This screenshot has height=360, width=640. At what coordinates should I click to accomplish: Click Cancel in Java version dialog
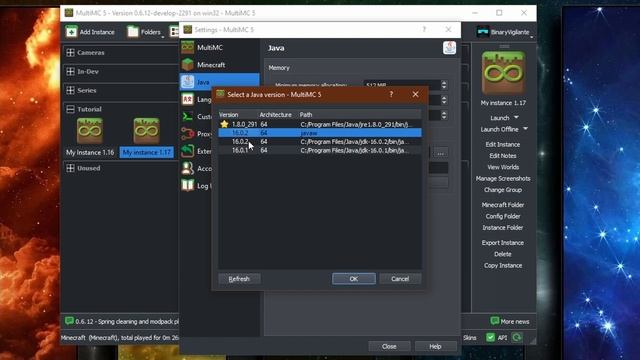[x=400, y=279]
